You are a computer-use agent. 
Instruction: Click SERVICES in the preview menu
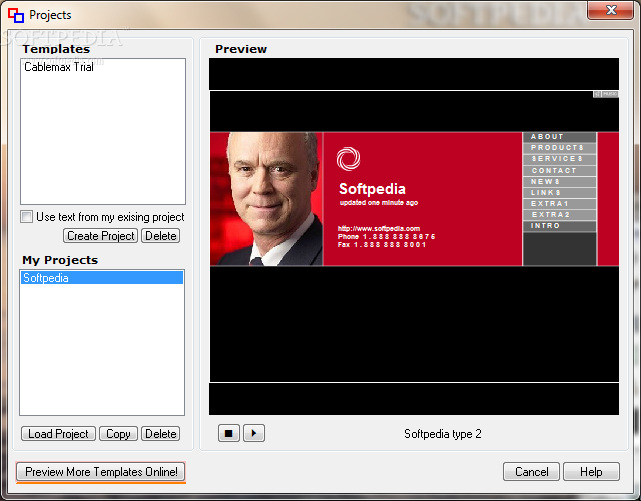(559, 159)
